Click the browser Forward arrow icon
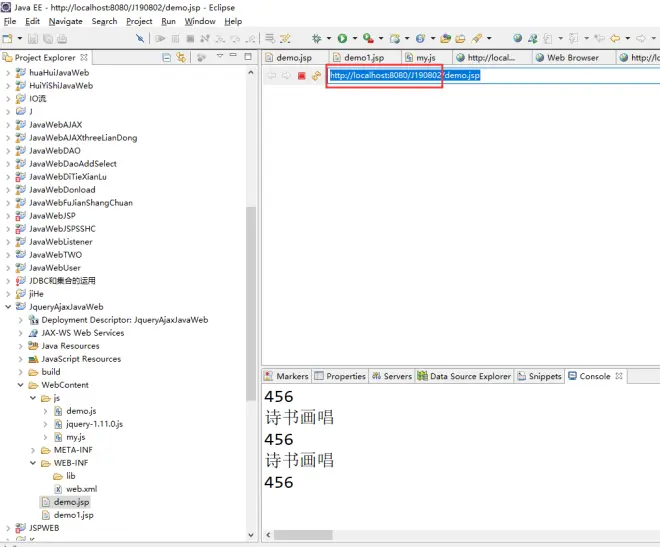660x547 pixels. (x=286, y=76)
